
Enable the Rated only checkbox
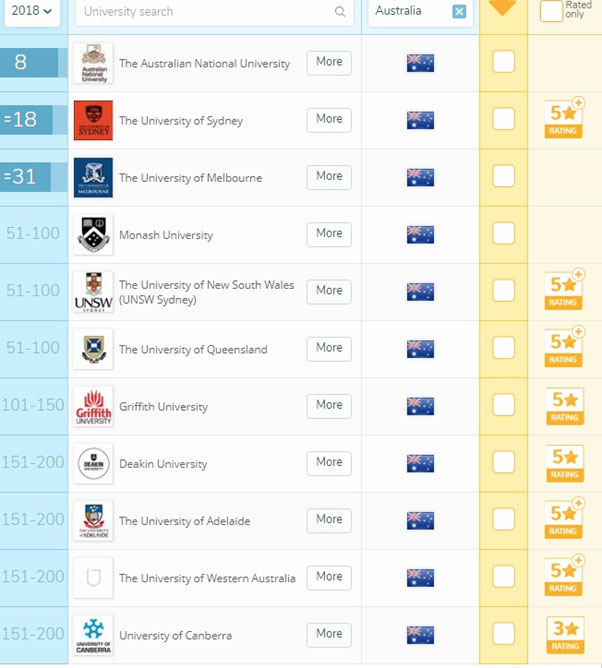pyautogui.click(x=551, y=11)
